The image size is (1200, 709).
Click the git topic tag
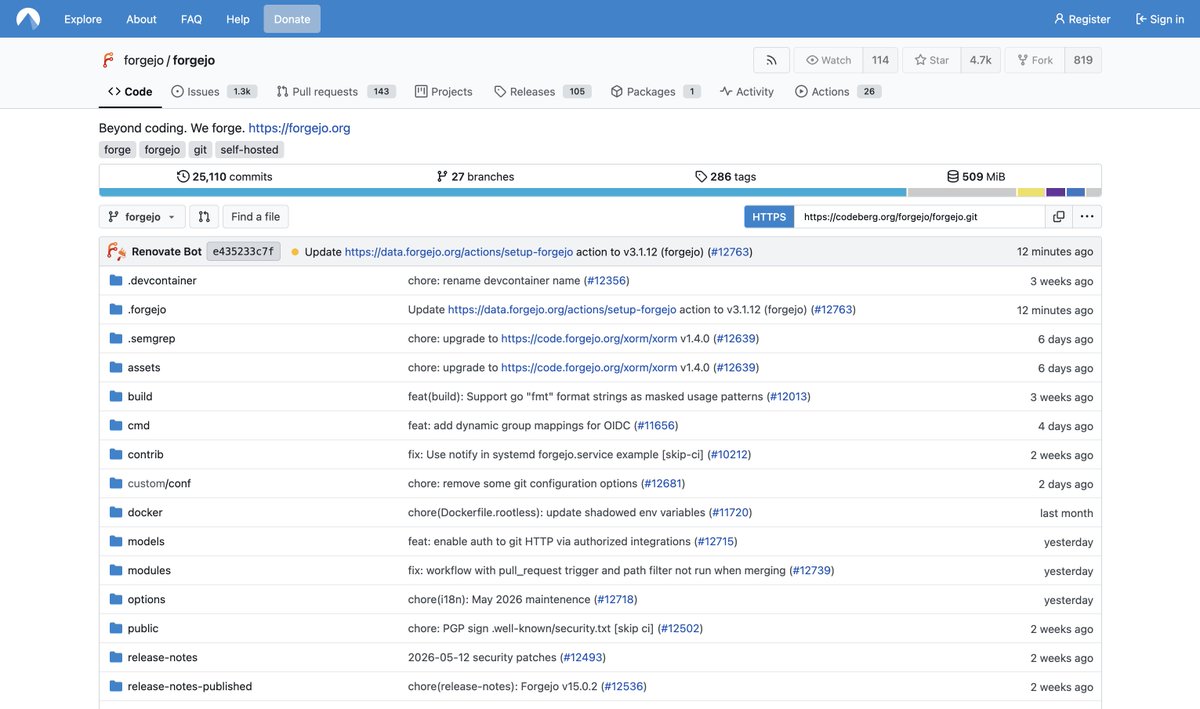point(201,150)
